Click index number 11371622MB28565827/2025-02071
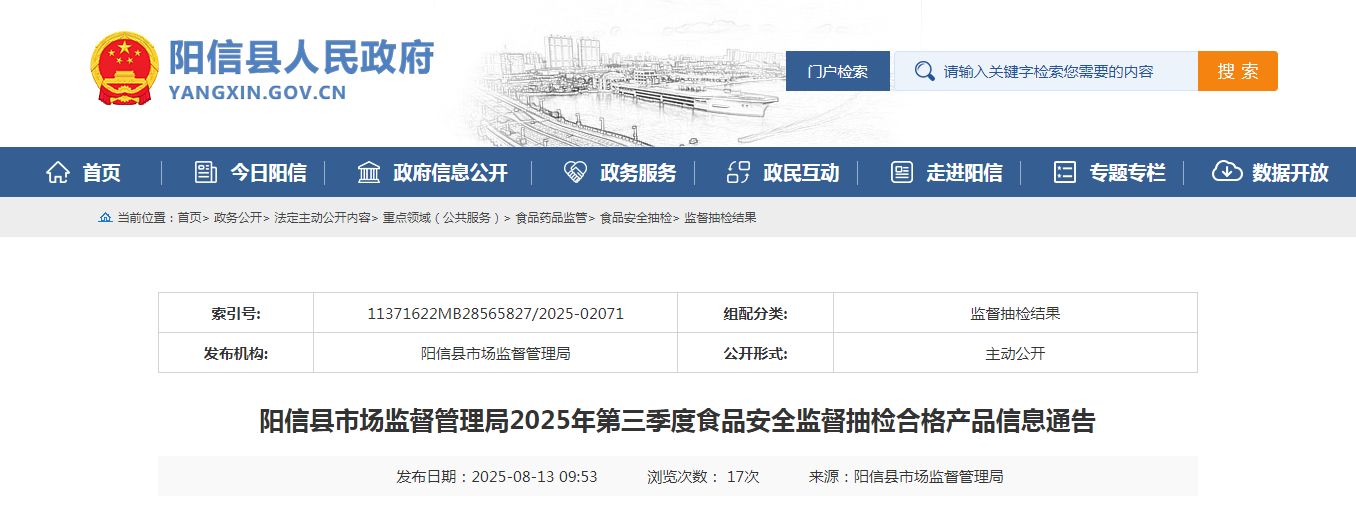Viewport: 1356px width, 517px height. pos(496,313)
